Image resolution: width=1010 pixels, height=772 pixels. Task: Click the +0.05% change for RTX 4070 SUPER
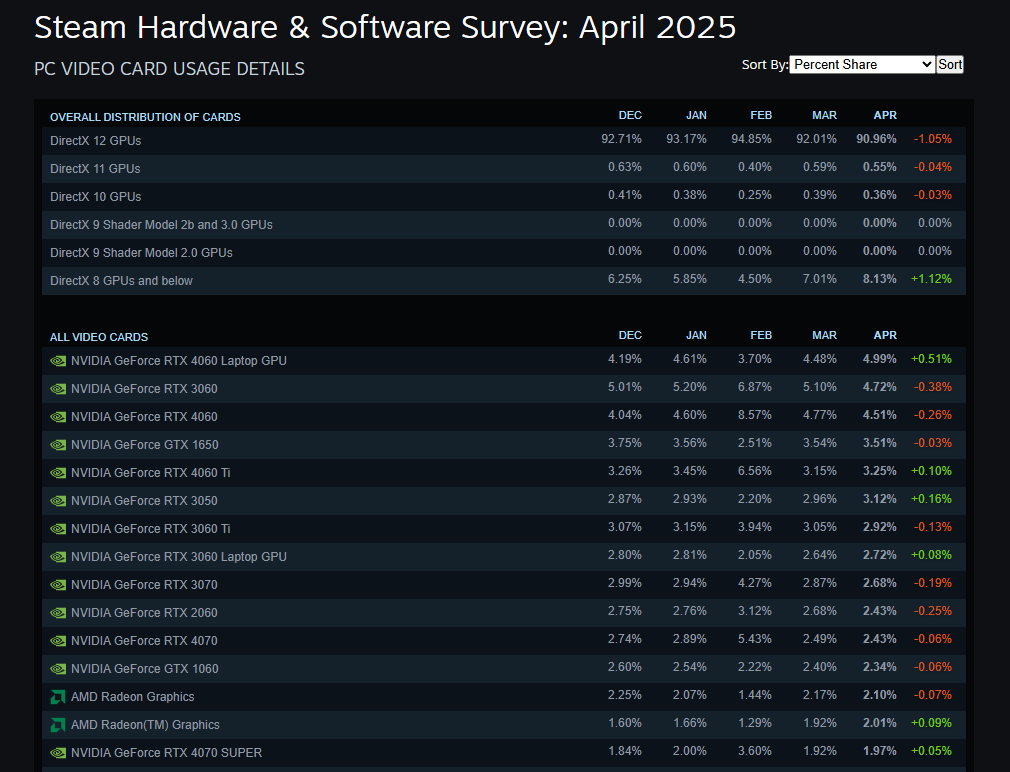[x=931, y=751]
